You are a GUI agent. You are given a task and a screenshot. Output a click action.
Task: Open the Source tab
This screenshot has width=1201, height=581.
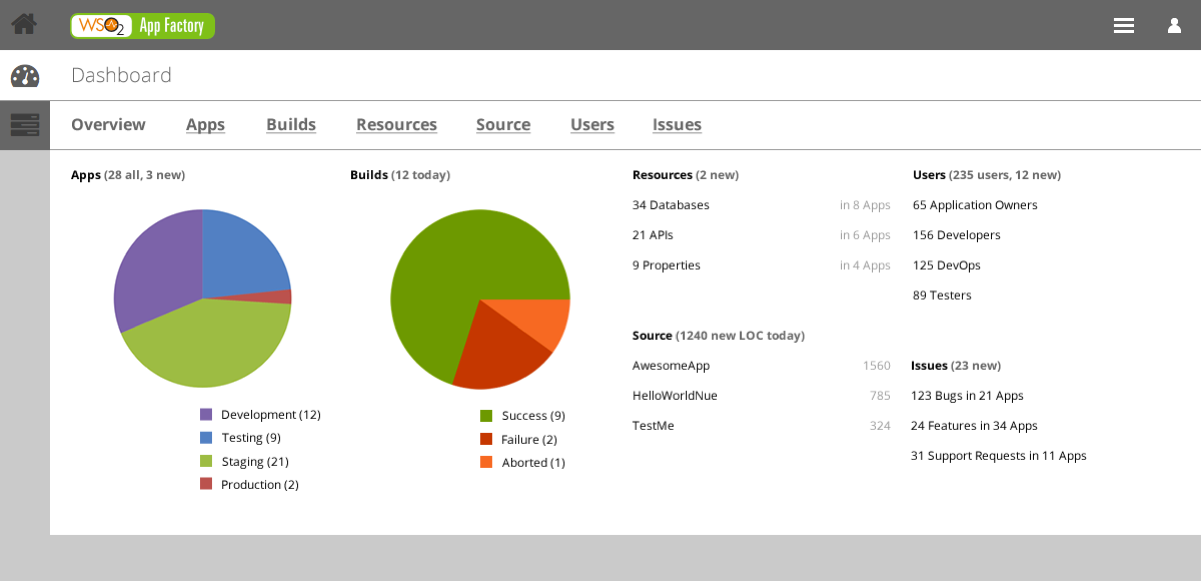coord(503,125)
